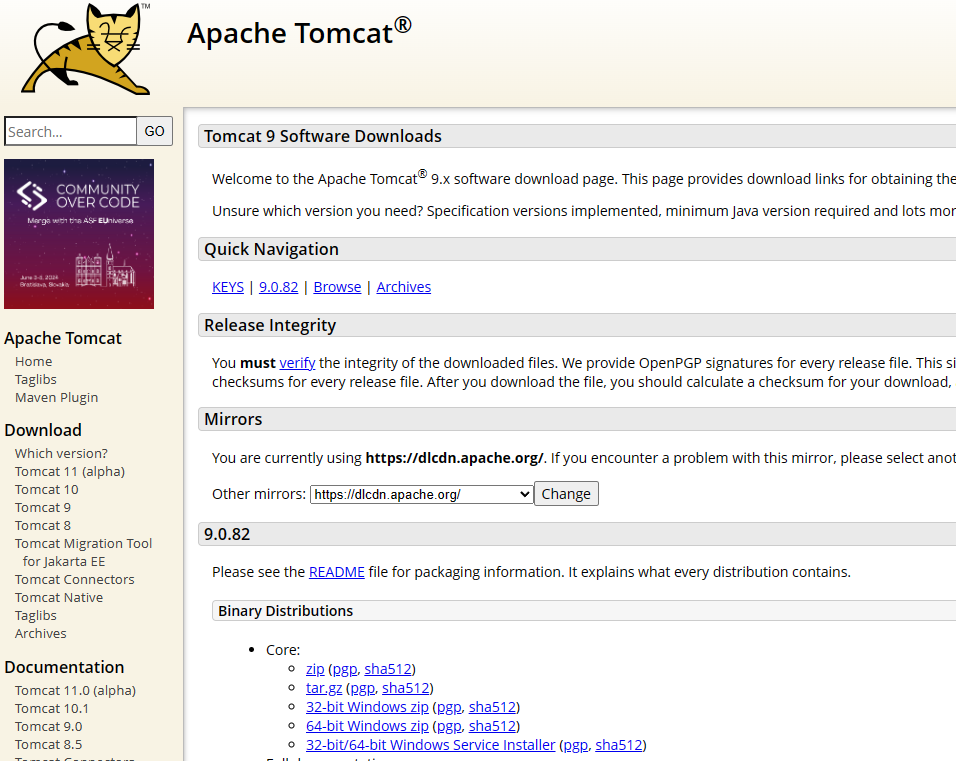Open Tomcat Migration Tool for Jakarta EE

pos(84,552)
